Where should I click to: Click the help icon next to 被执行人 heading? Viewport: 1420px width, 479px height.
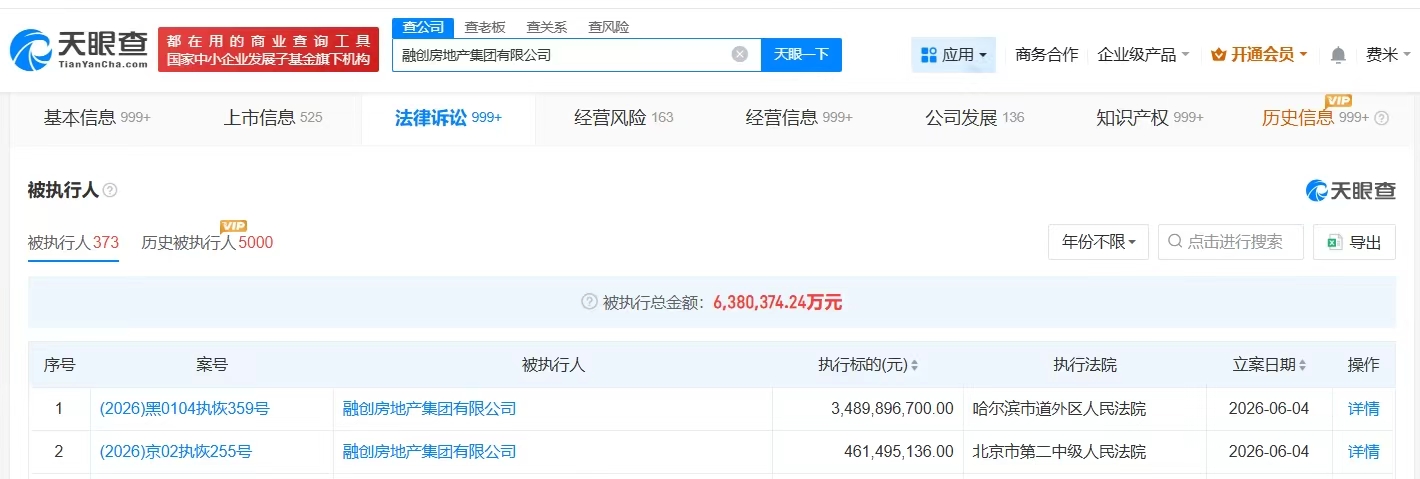click(110, 190)
